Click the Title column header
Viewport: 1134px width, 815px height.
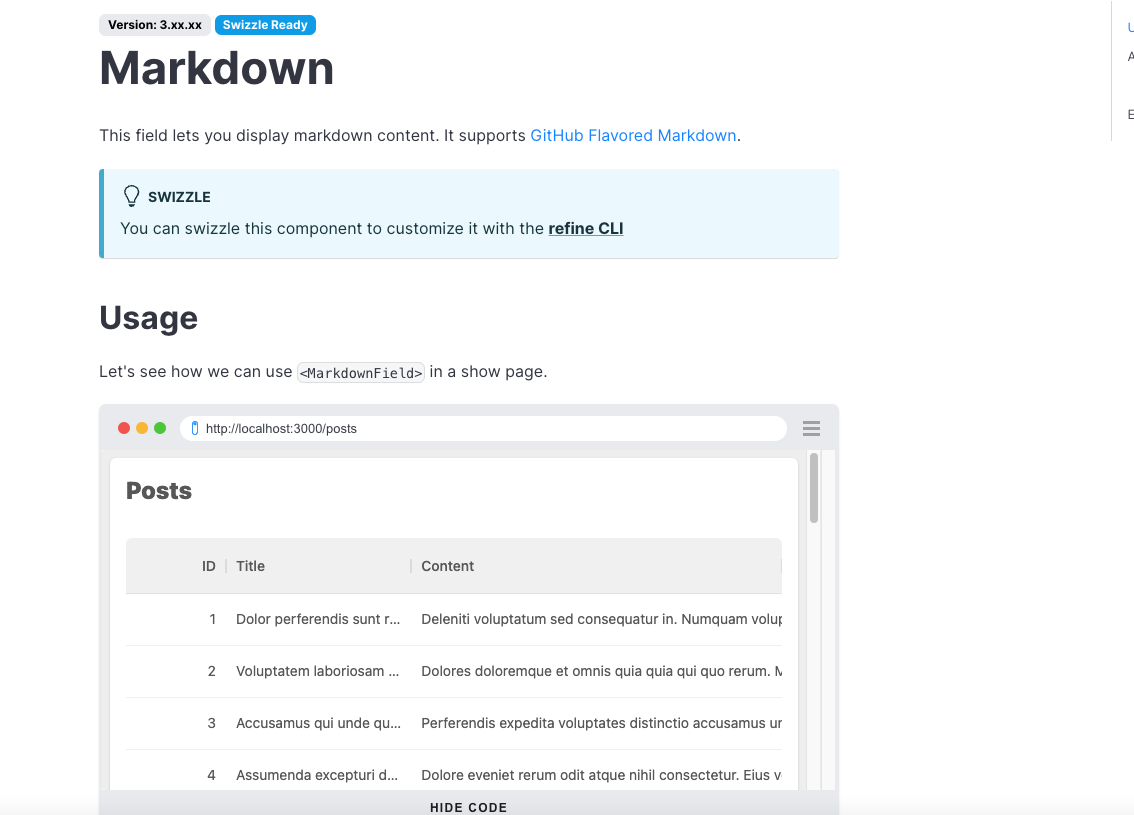click(x=250, y=566)
